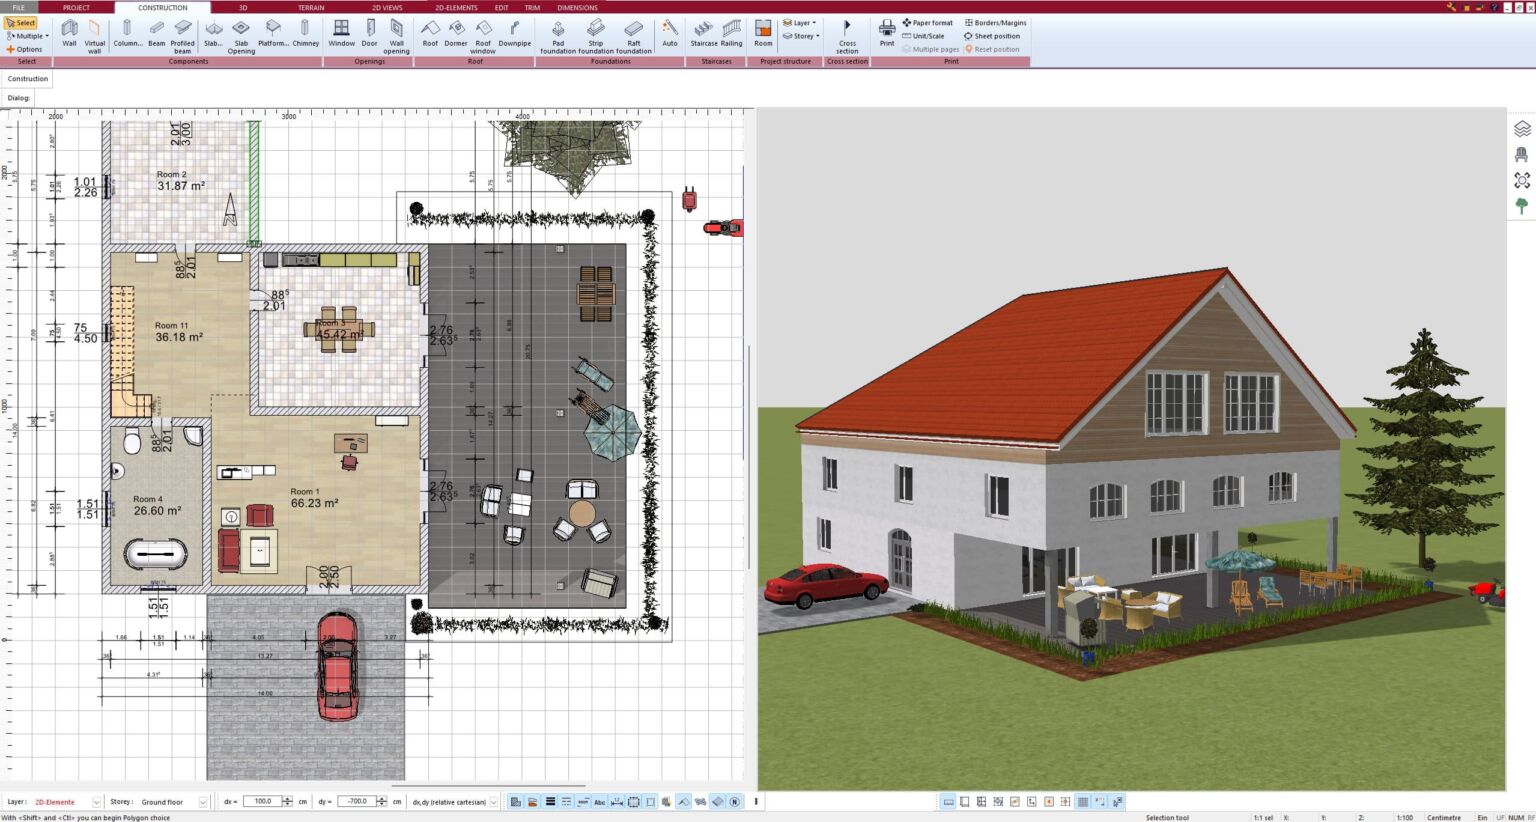Activate the Staircase tool
1536x822 pixels.
[703, 35]
